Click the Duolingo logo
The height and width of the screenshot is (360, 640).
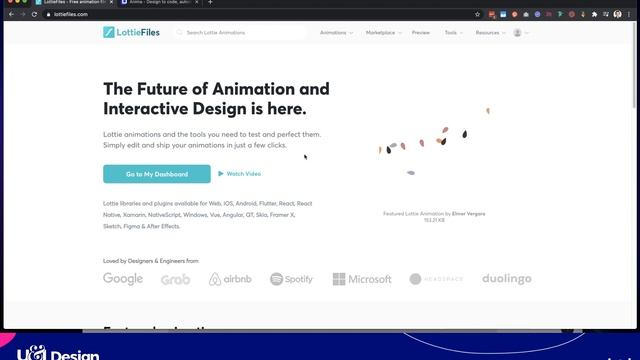pos(507,279)
